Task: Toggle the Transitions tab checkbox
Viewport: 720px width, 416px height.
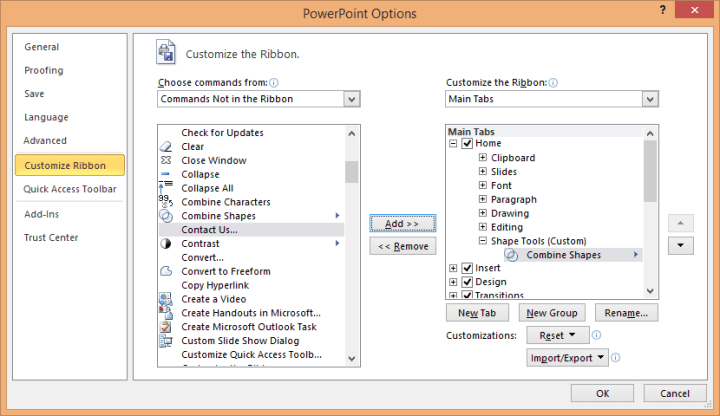Action: (x=467, y=295)
